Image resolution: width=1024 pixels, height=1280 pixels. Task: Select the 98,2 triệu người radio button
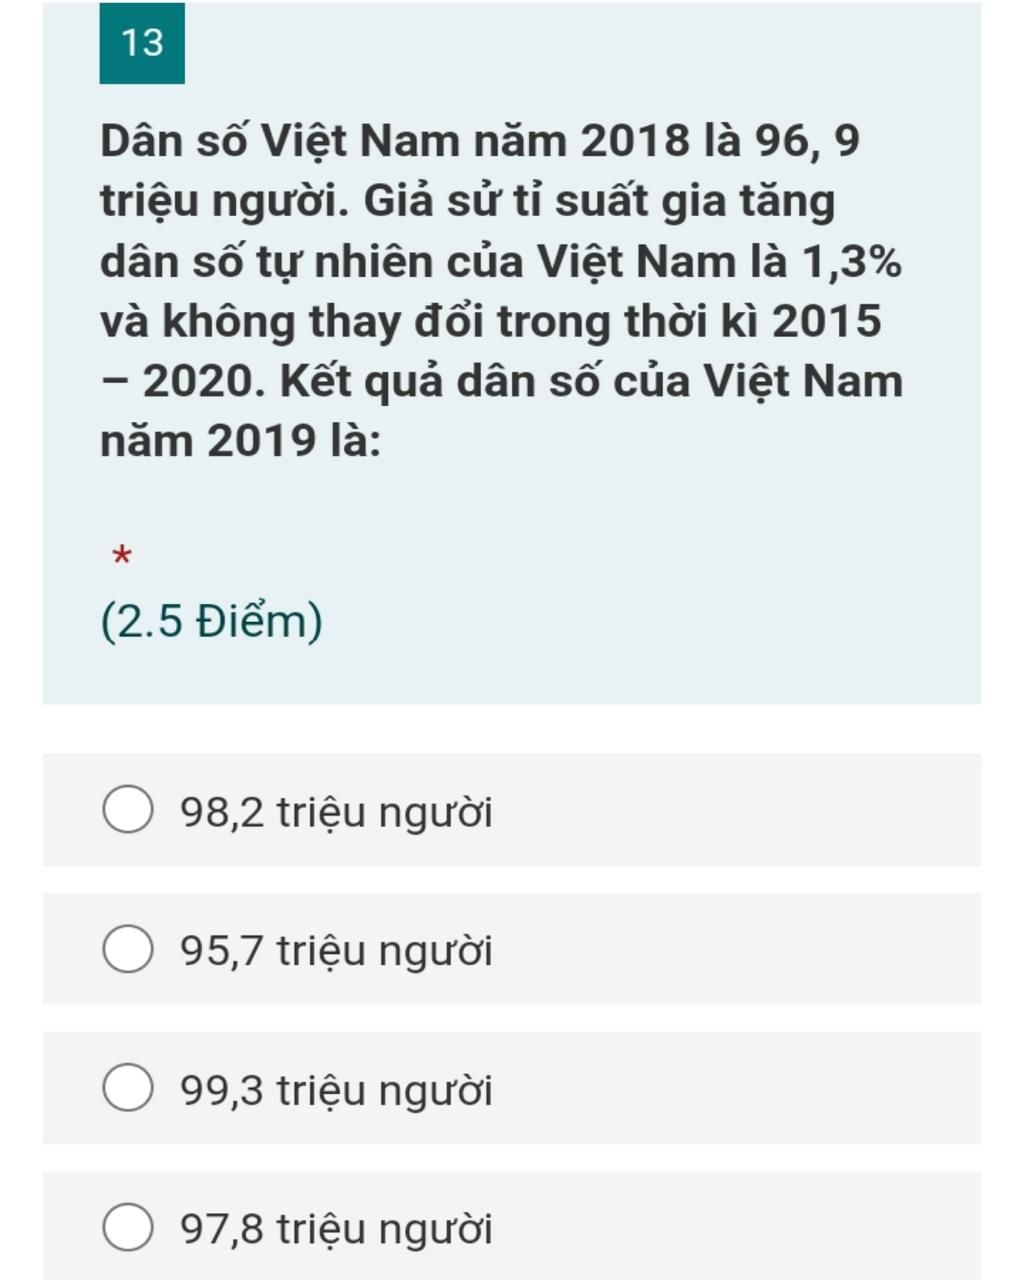click(128, 810)
